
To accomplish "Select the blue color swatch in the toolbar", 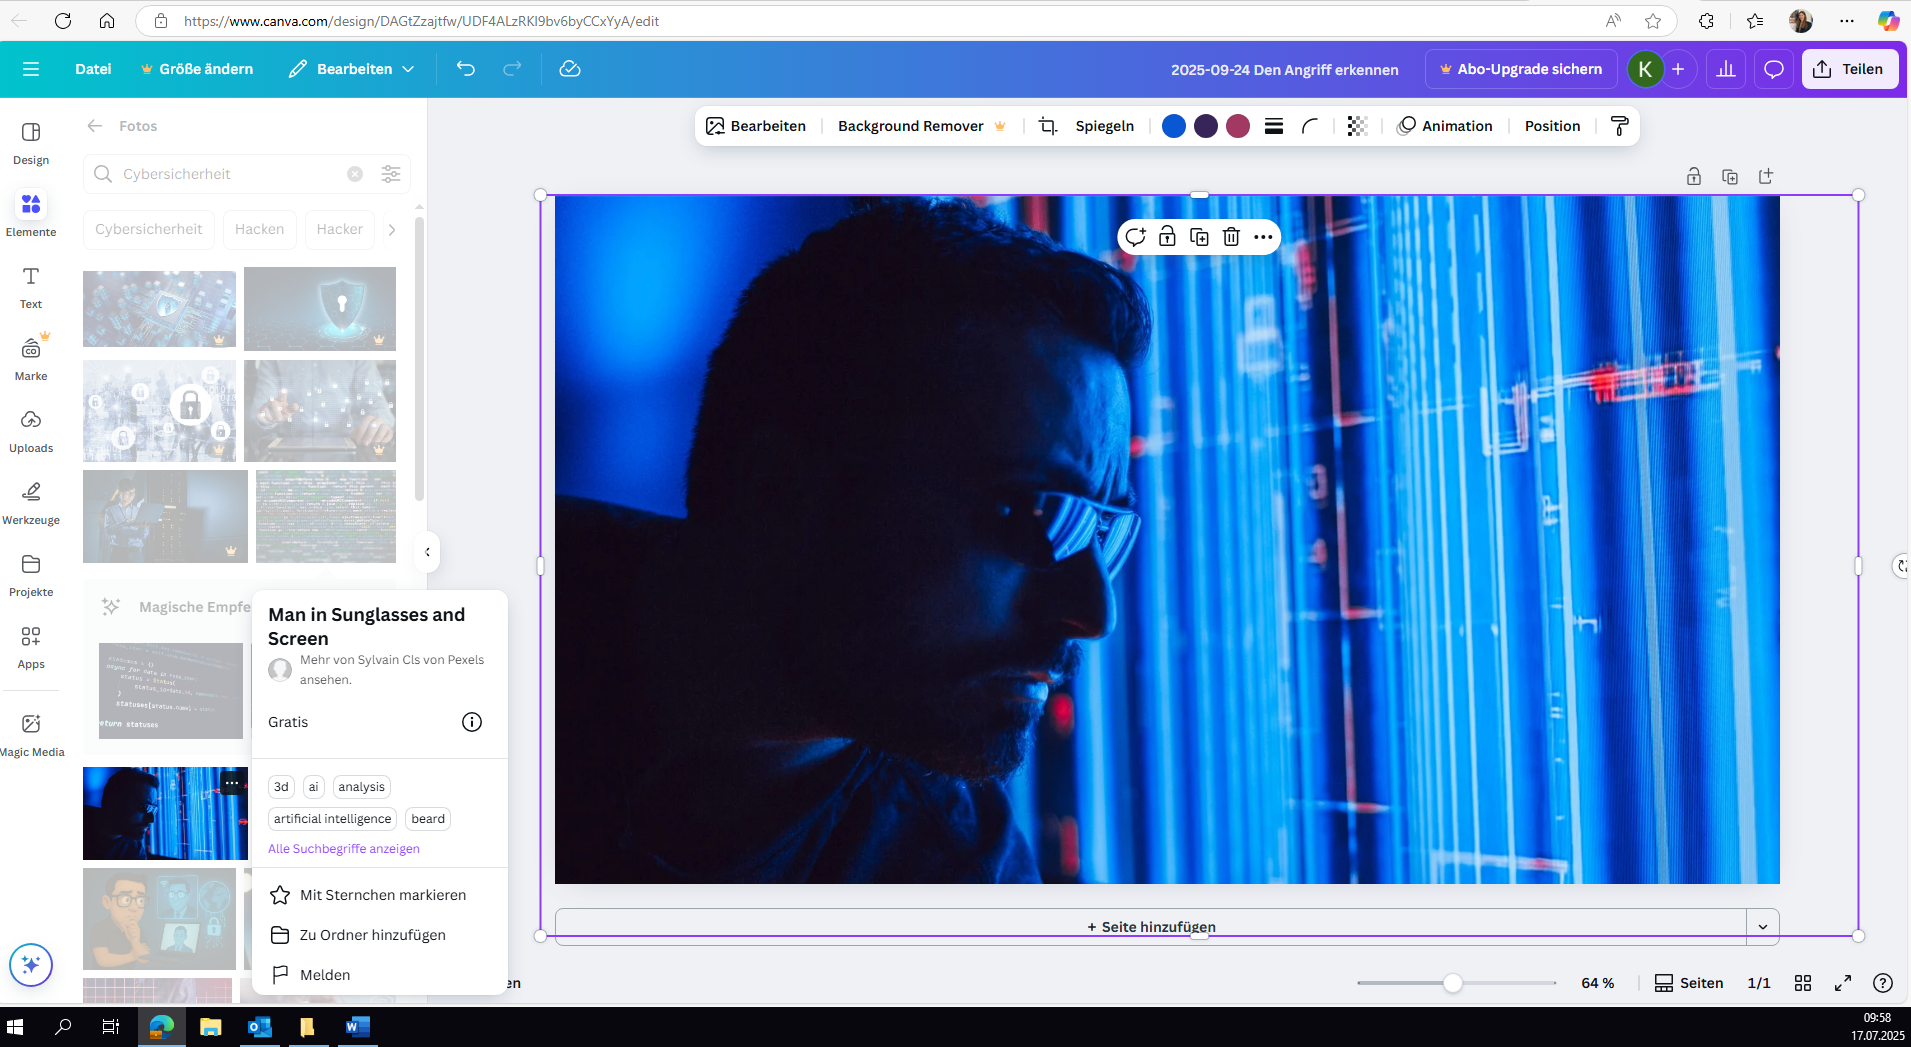I will pos(1174,126).
